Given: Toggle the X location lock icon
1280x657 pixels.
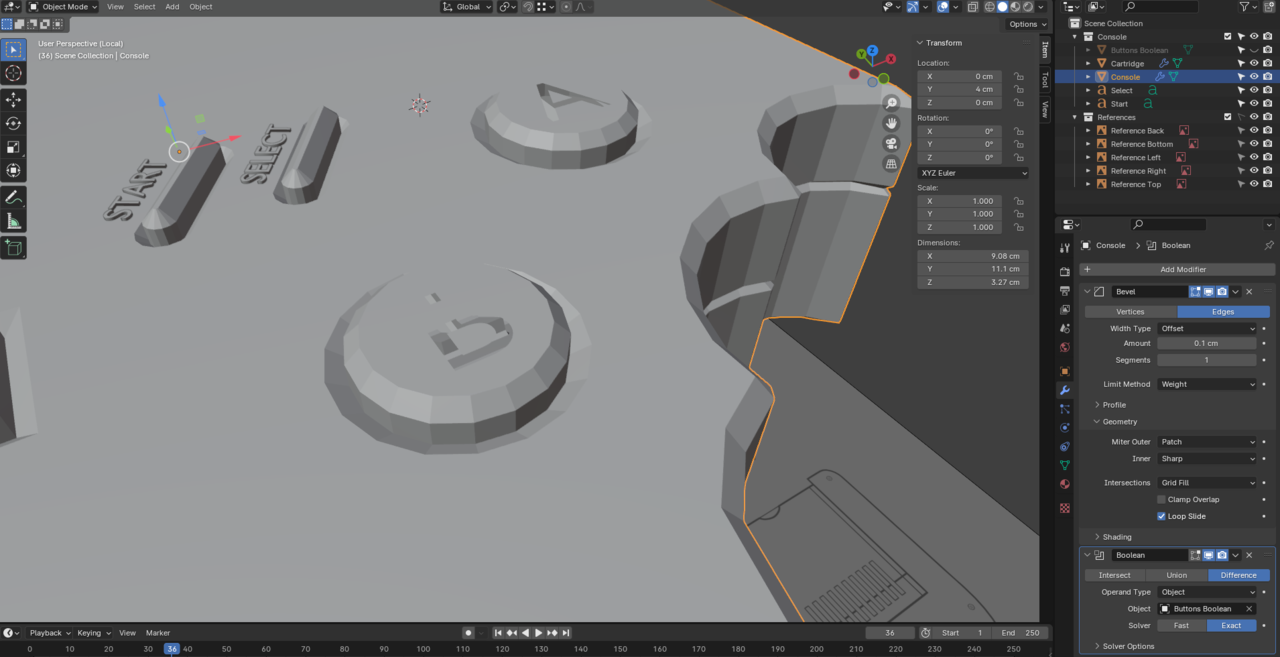Looking at the screenshot, I should coord(1018,76).
